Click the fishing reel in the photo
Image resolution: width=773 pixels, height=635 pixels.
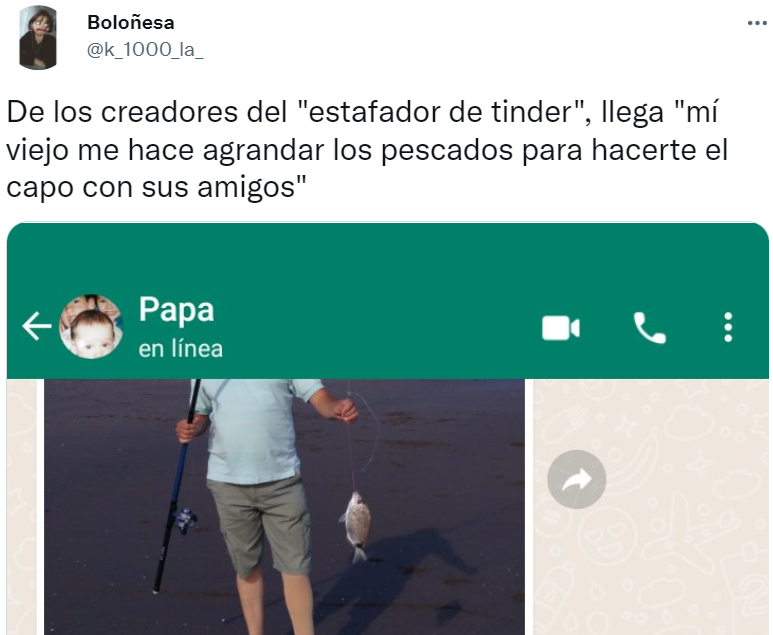pyautogui.click(x=185, y=520)
